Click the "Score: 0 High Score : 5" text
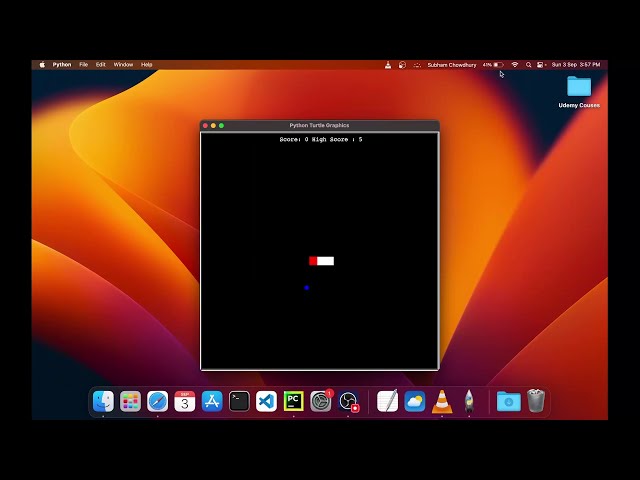Image resolution: width=640 pixels, height=480 pixels. [x=321, y=140]
